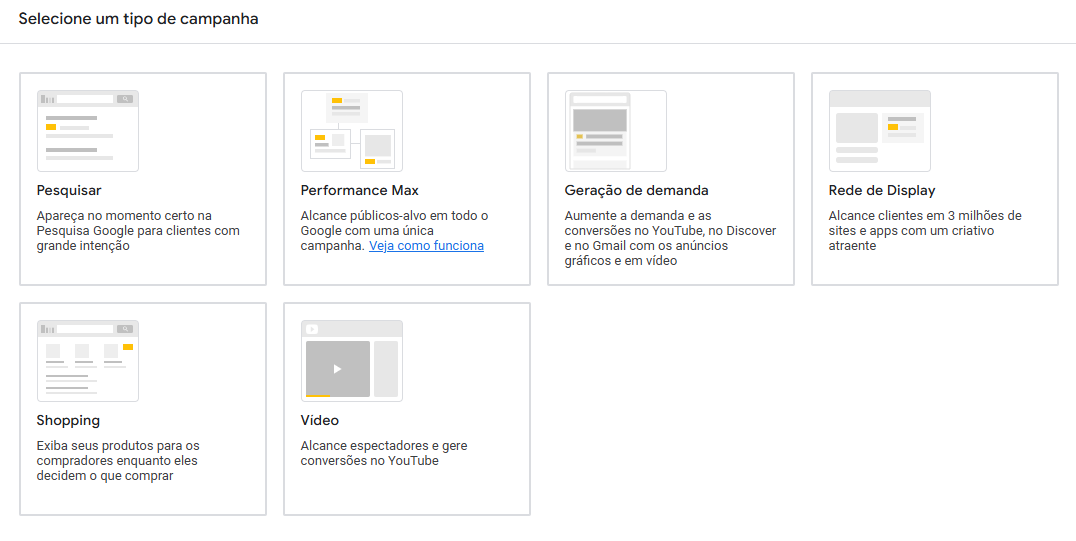Screen dimensions: 1076x541
Task: Select the Geração de demanda title
Action: tap(636, 190)
